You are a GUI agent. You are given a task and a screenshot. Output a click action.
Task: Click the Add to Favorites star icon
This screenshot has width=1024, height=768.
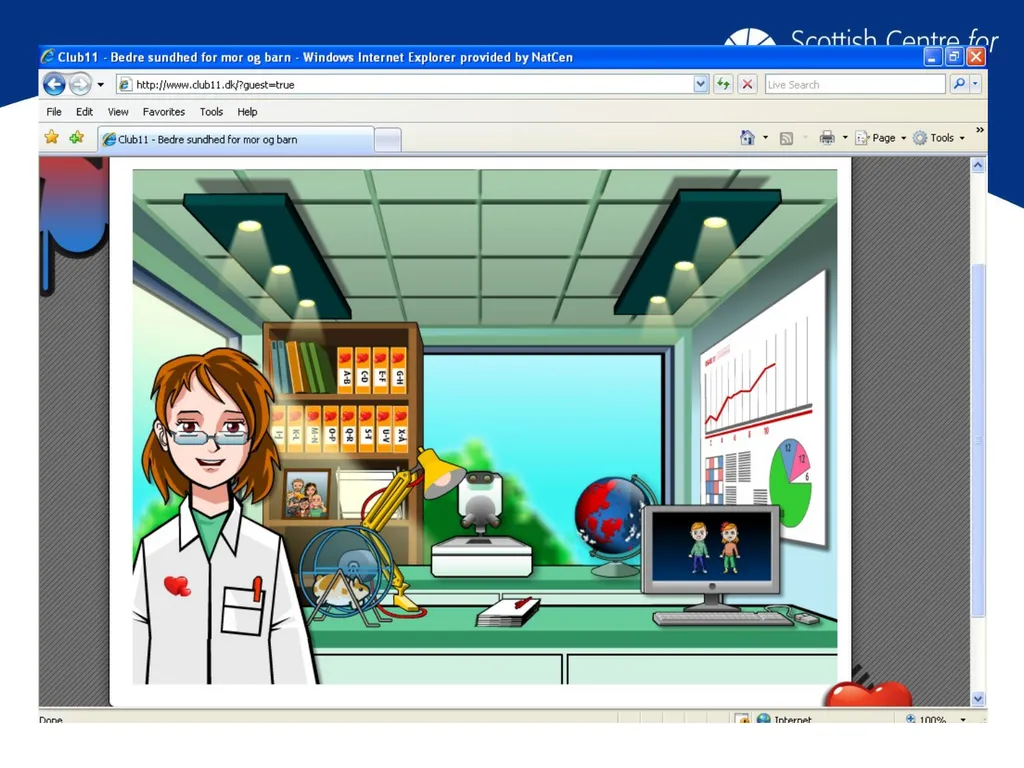pos(76,137)
